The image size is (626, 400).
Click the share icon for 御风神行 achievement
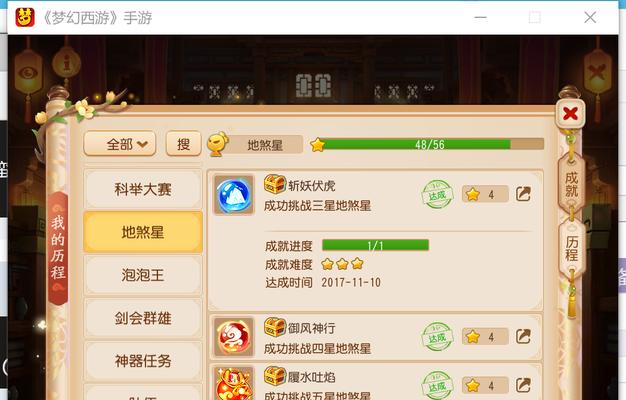(523, 337)
